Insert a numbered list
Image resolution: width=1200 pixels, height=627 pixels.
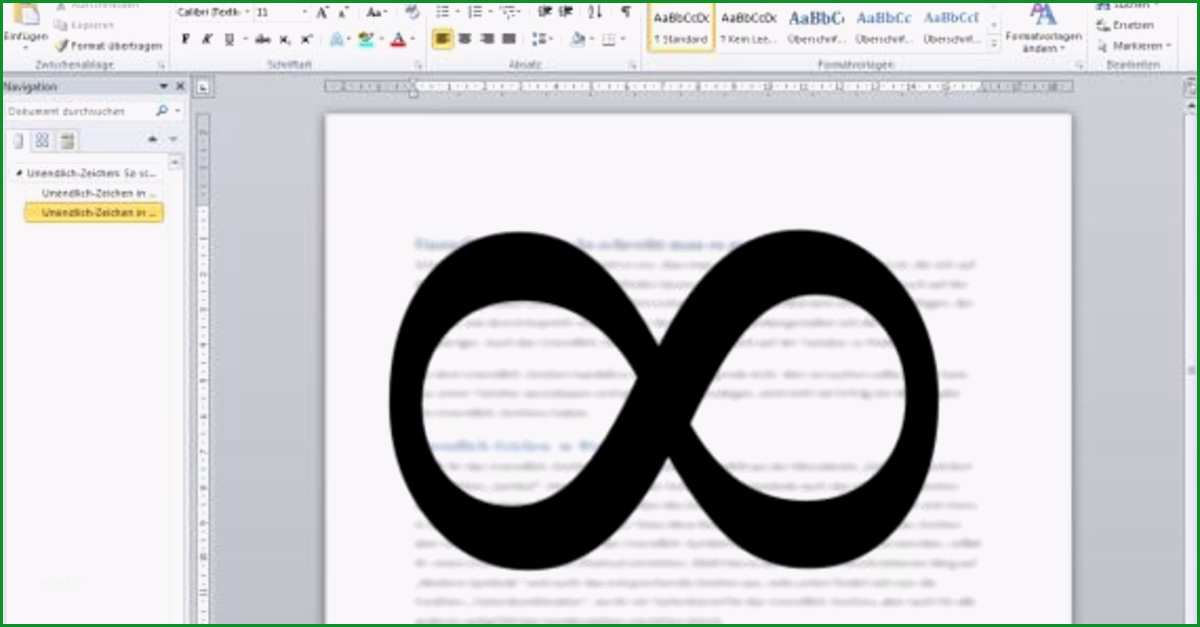[475, 12]
